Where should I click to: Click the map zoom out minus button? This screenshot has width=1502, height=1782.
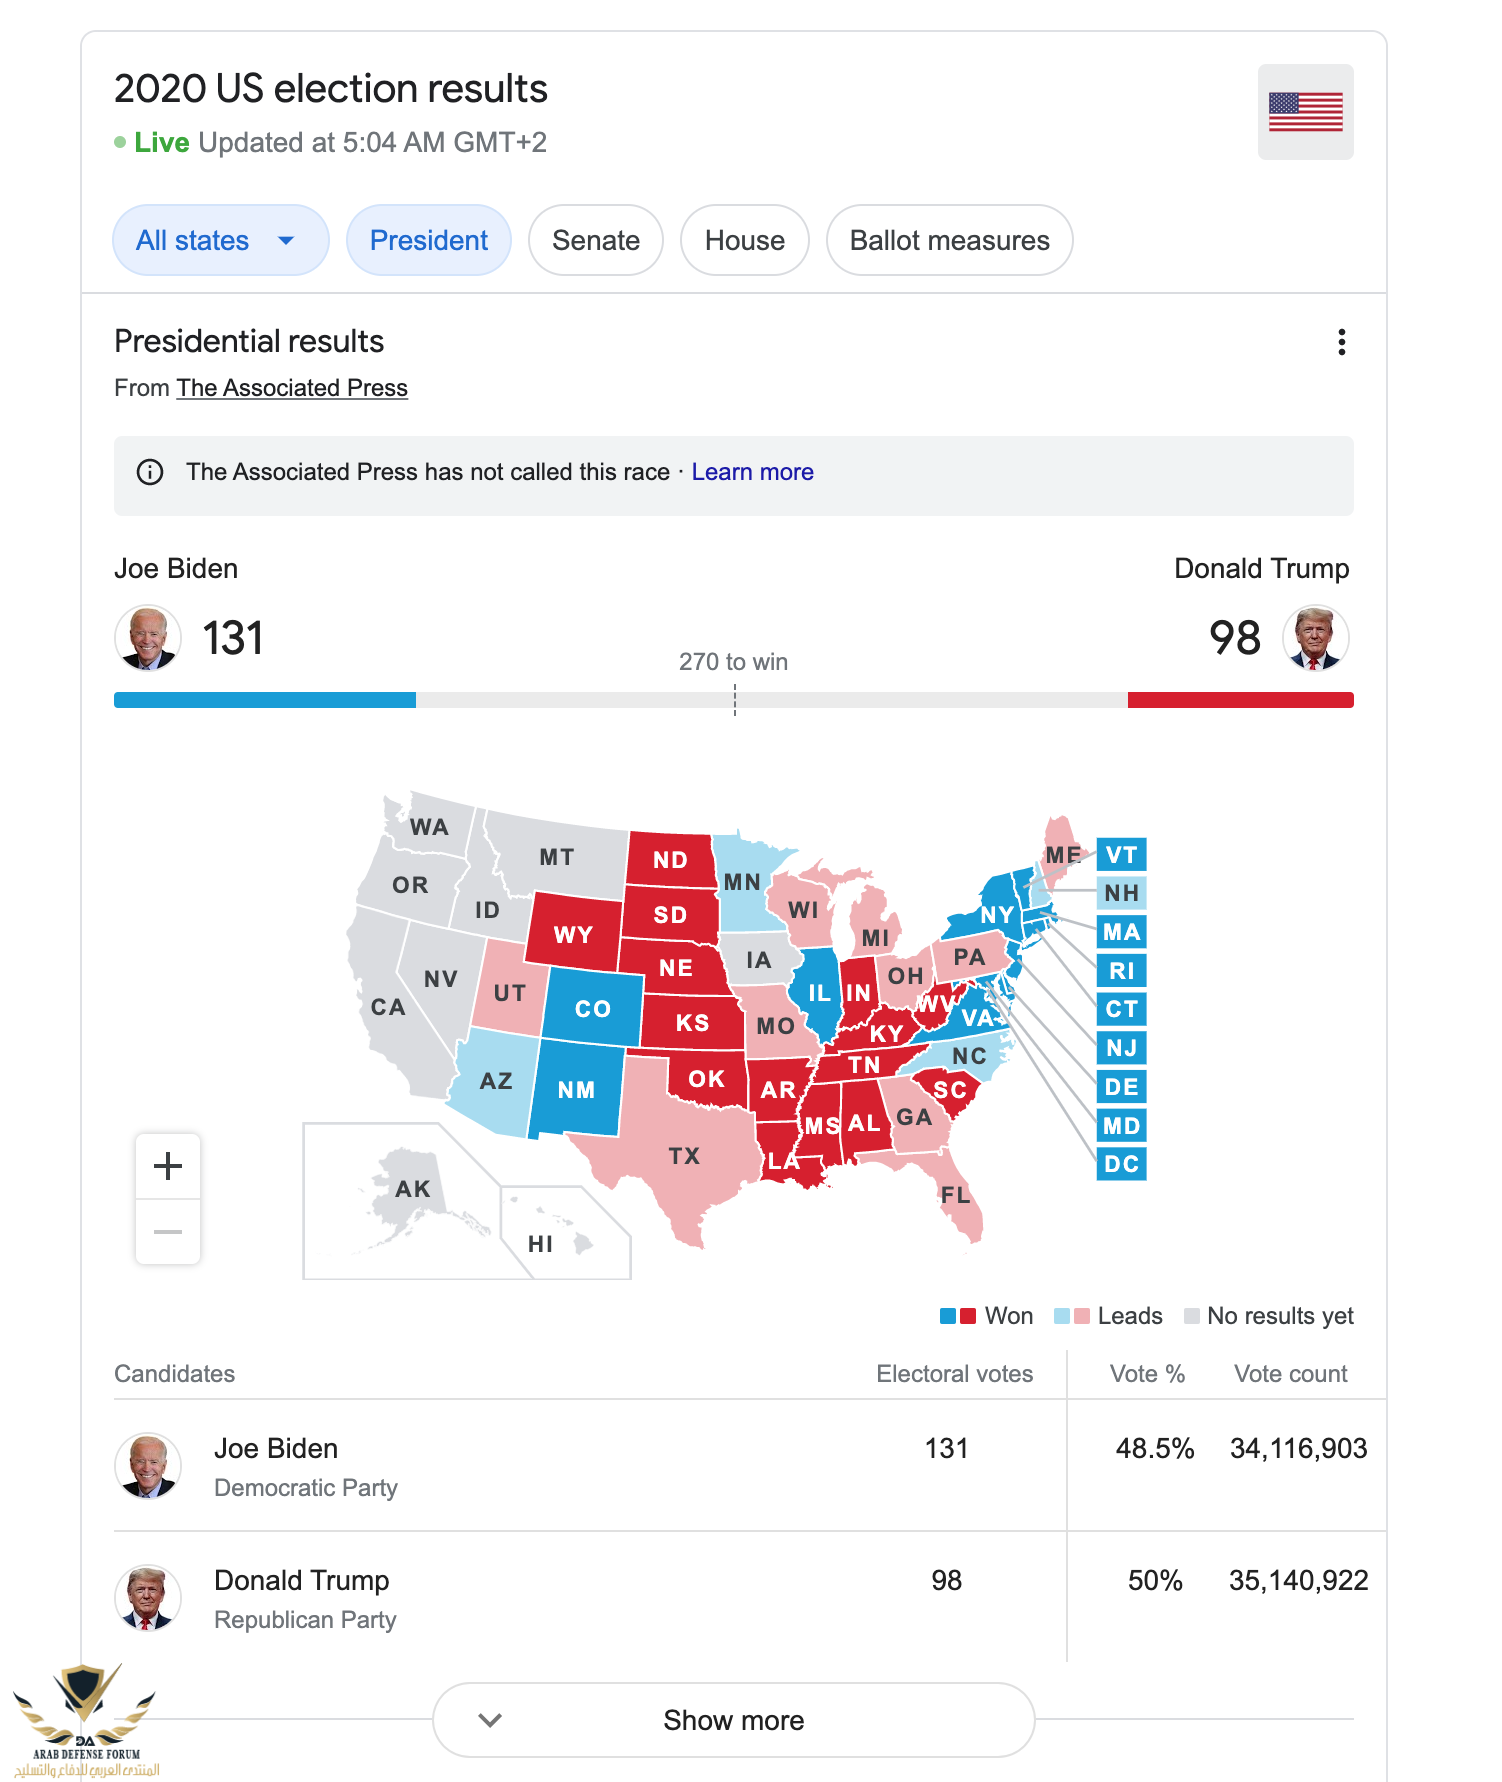pos(168,1232)
